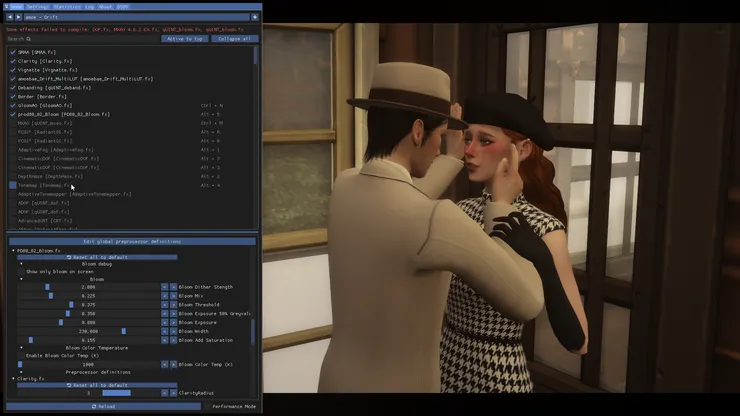Toggle GloomAO effect checkbox

tap(13, 106)
